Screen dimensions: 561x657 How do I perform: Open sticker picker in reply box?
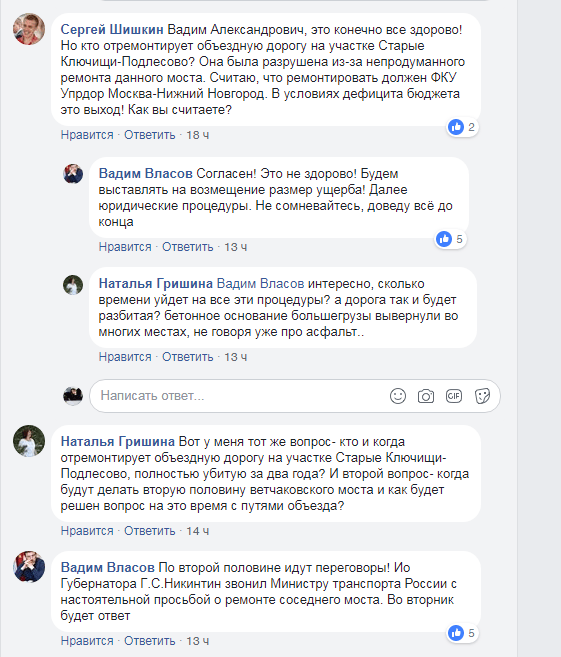[x=482, y=396]
